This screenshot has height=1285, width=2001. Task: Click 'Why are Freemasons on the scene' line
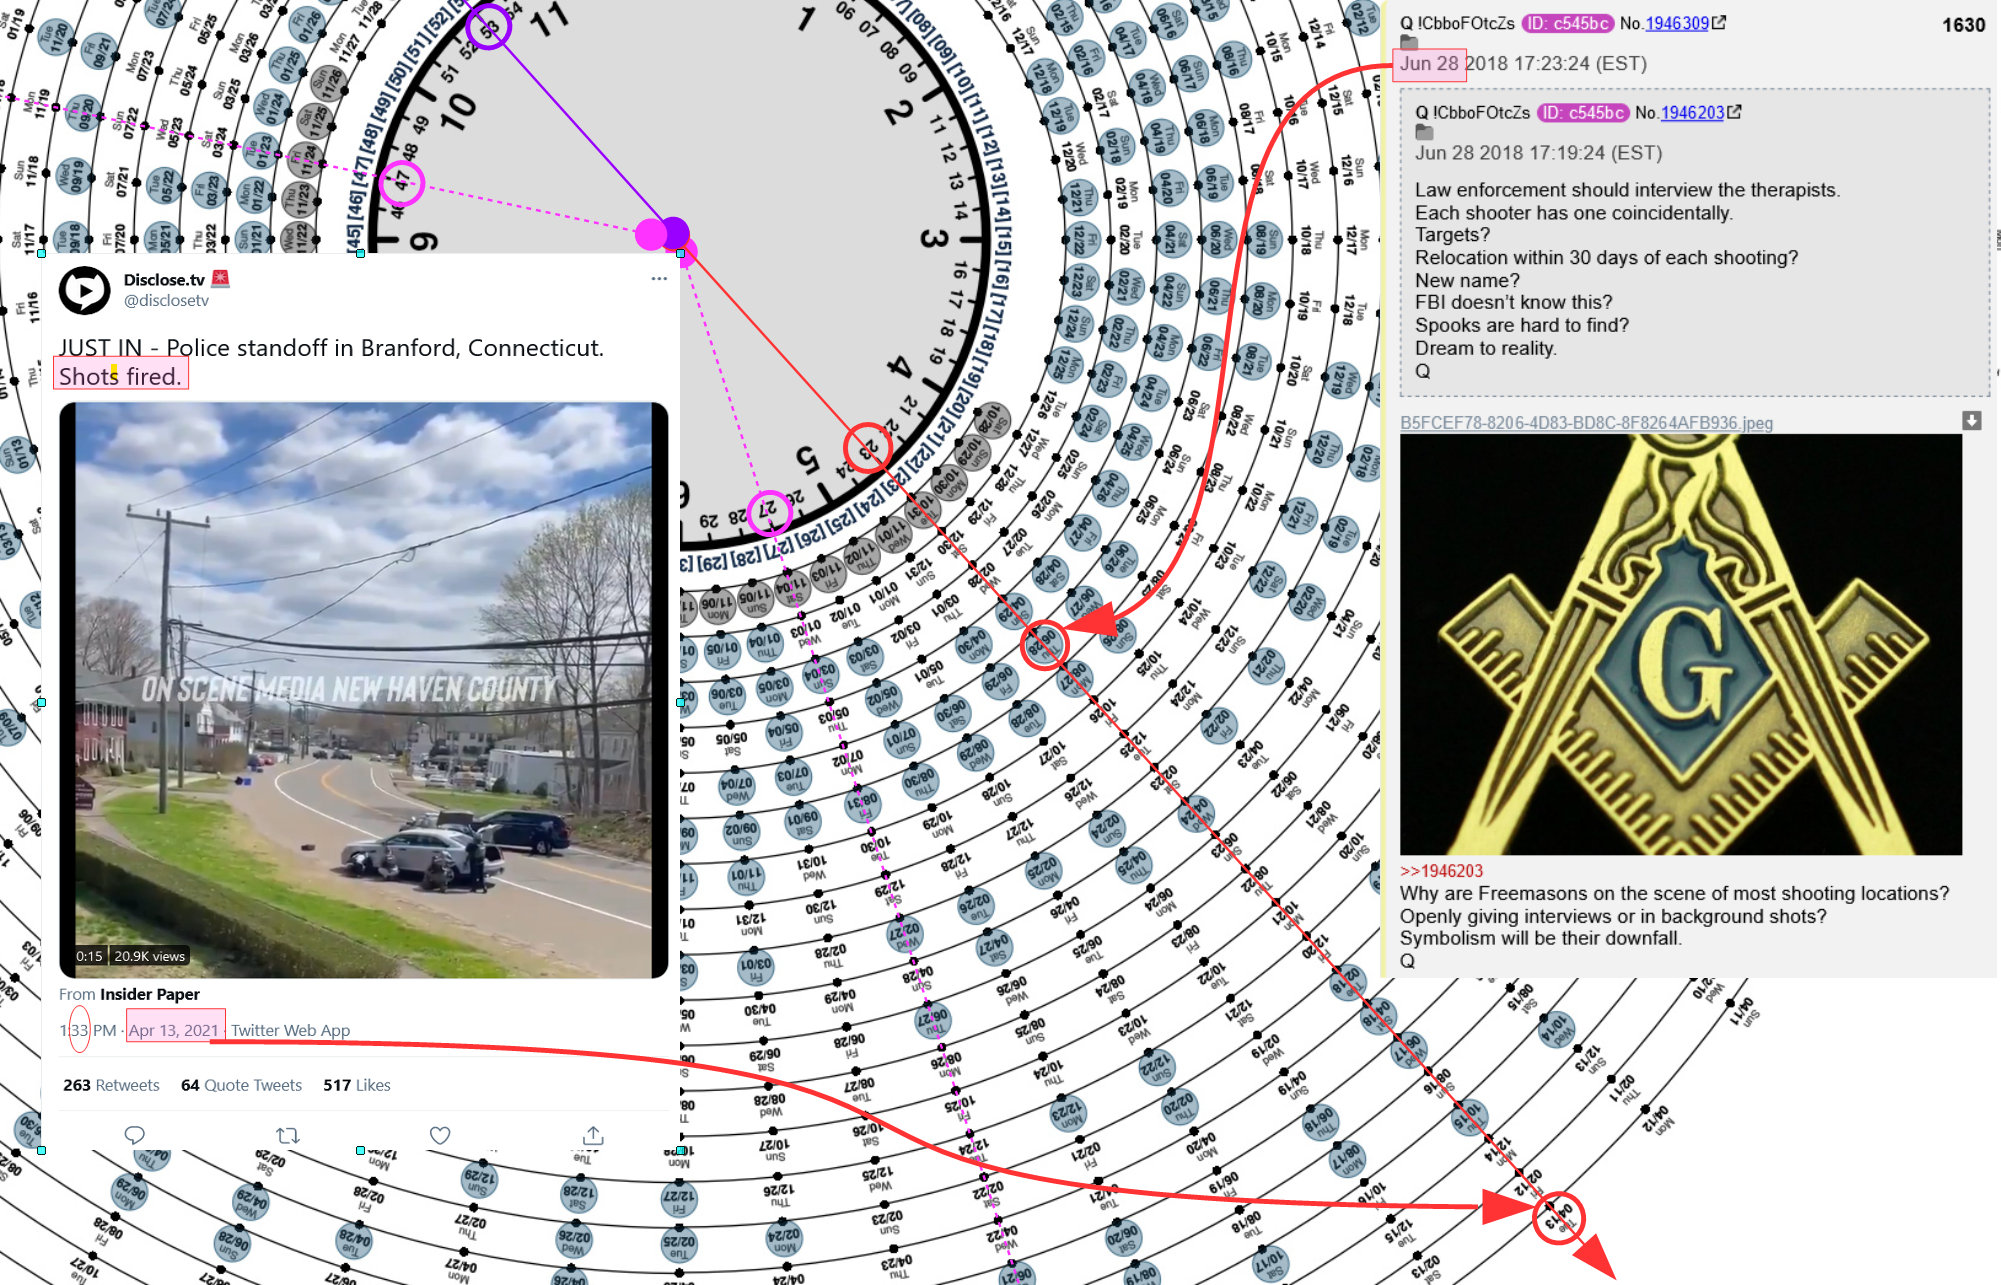[1674, 893]
